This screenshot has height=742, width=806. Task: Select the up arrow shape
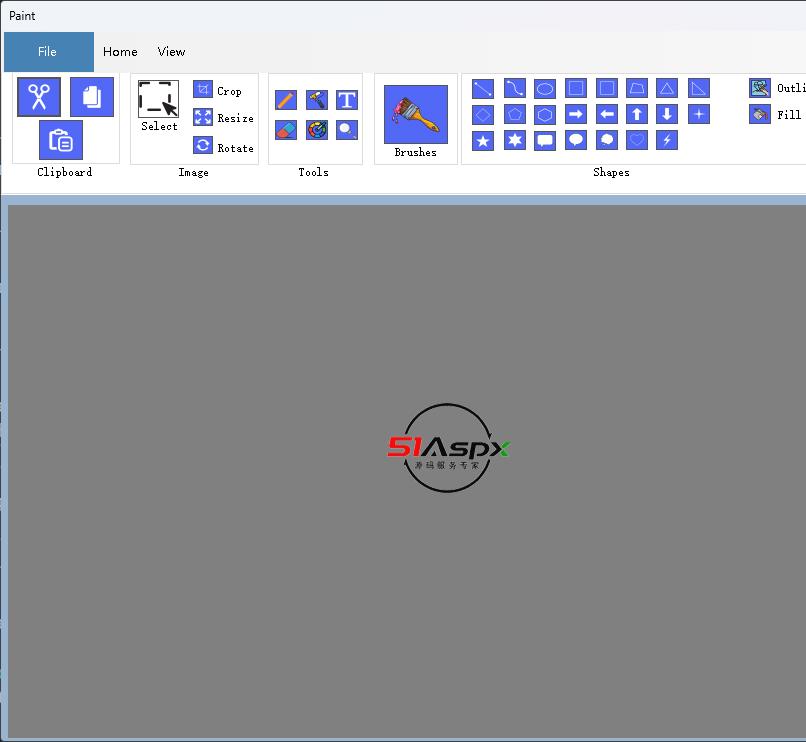coord(637,114)
